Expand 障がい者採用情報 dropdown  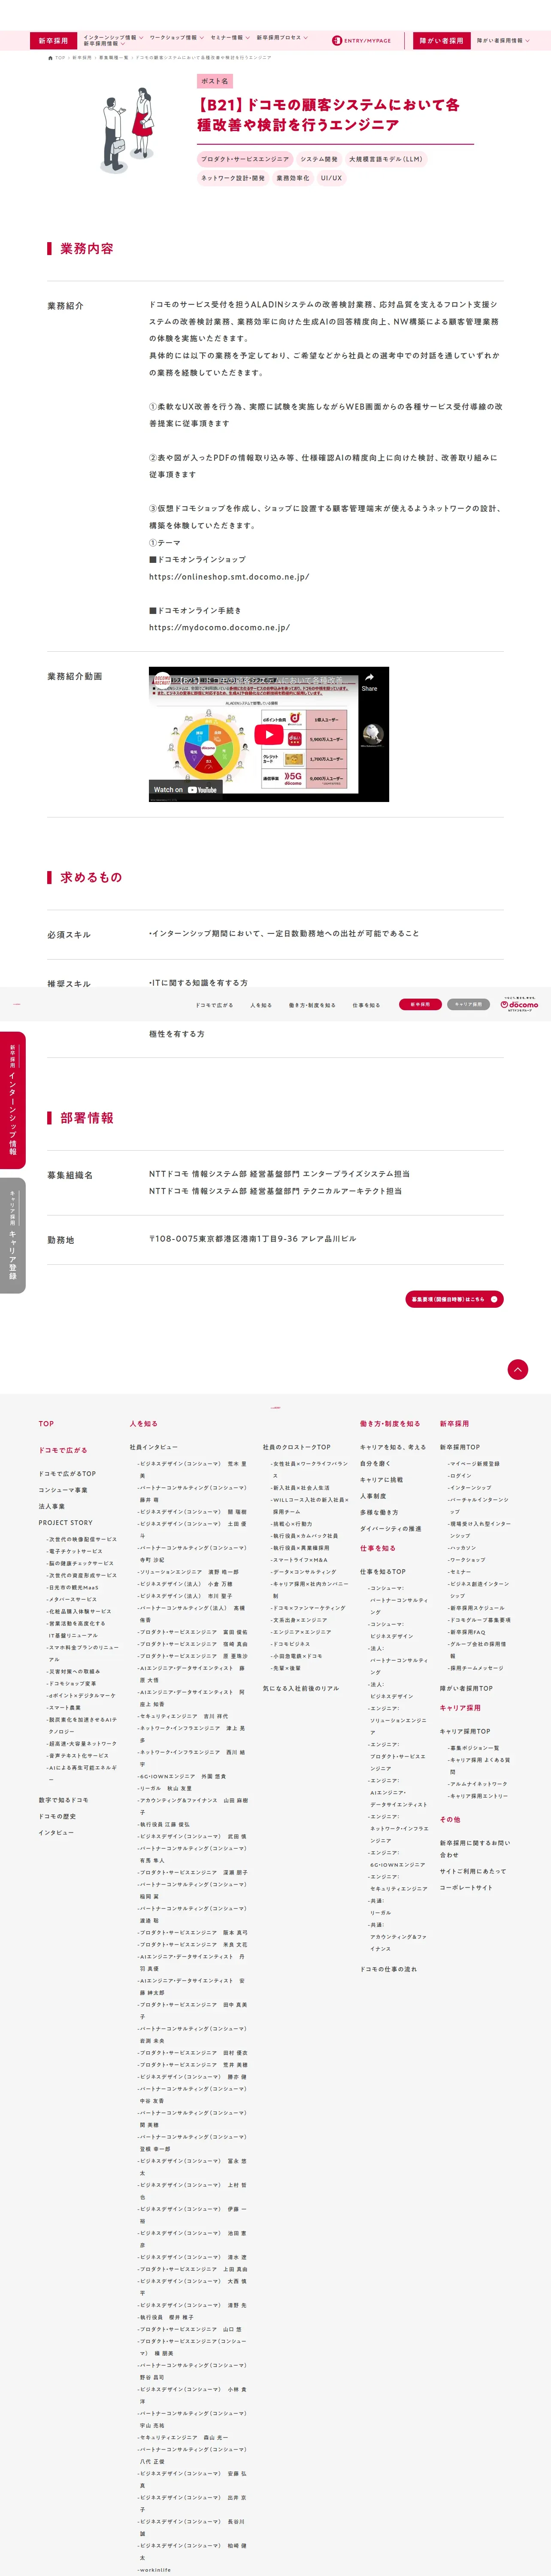pyautogui.click(x=503, y=41)
